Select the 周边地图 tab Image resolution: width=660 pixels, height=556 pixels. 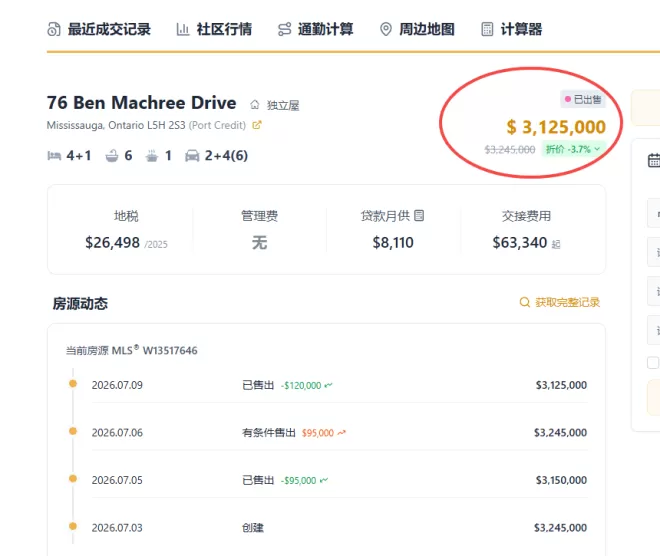tap(417, 29)
